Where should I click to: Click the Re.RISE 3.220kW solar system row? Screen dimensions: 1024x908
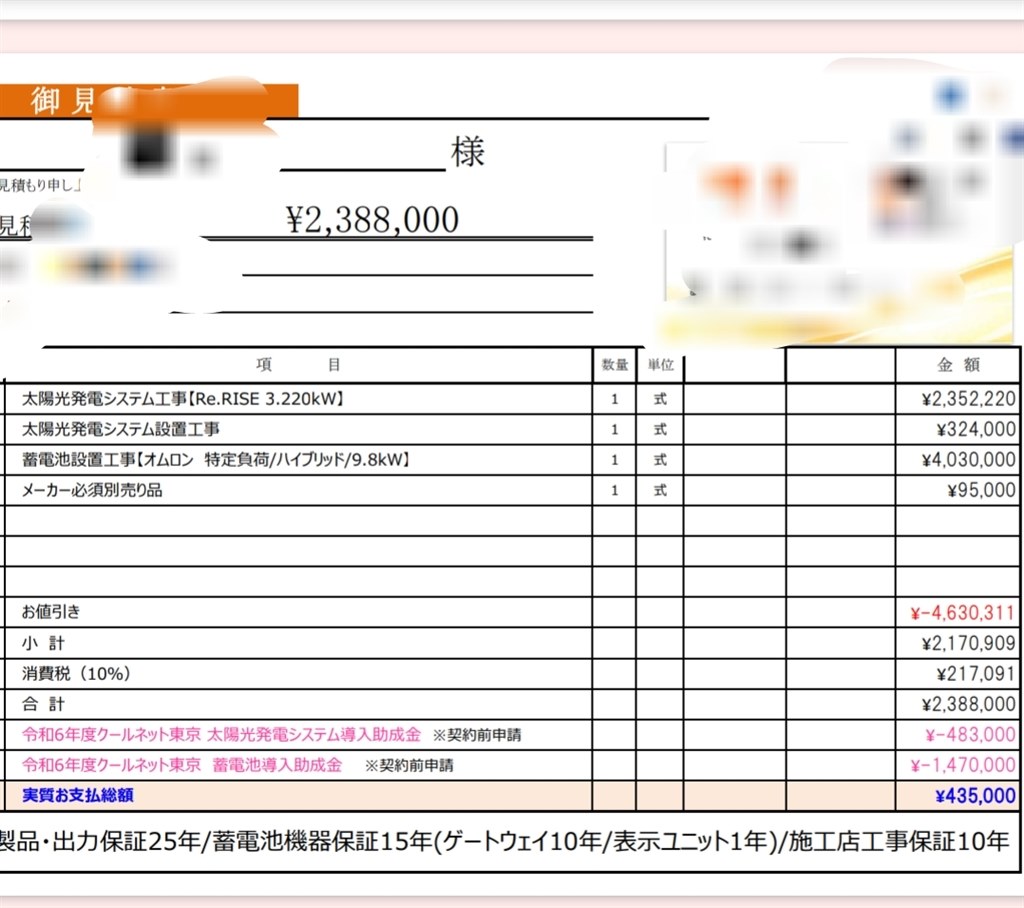(x=185, y=397)
